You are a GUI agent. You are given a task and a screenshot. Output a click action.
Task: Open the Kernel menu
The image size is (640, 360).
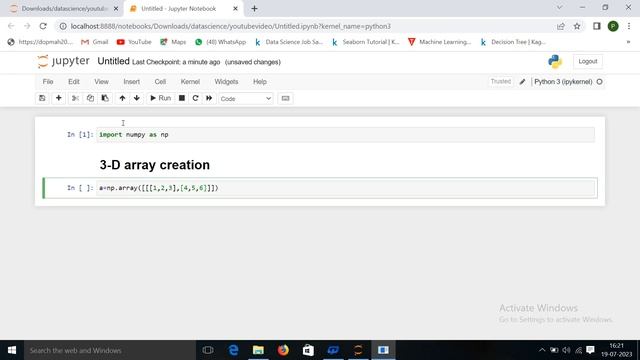[190, 82]
